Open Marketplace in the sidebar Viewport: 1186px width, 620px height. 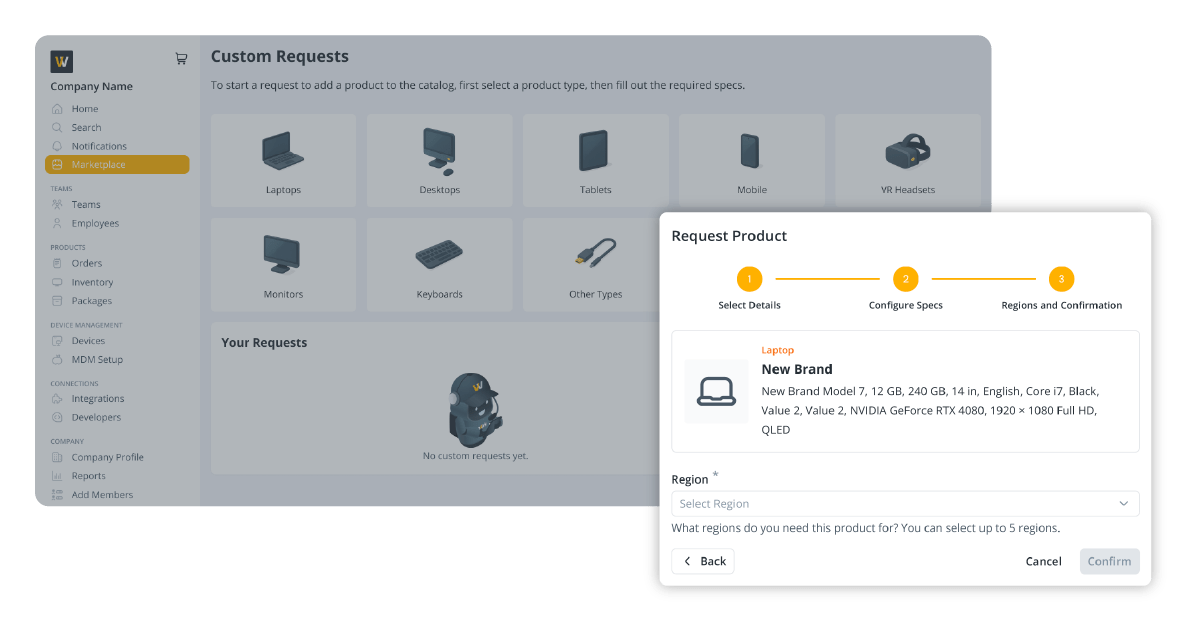tap(117, 165)
